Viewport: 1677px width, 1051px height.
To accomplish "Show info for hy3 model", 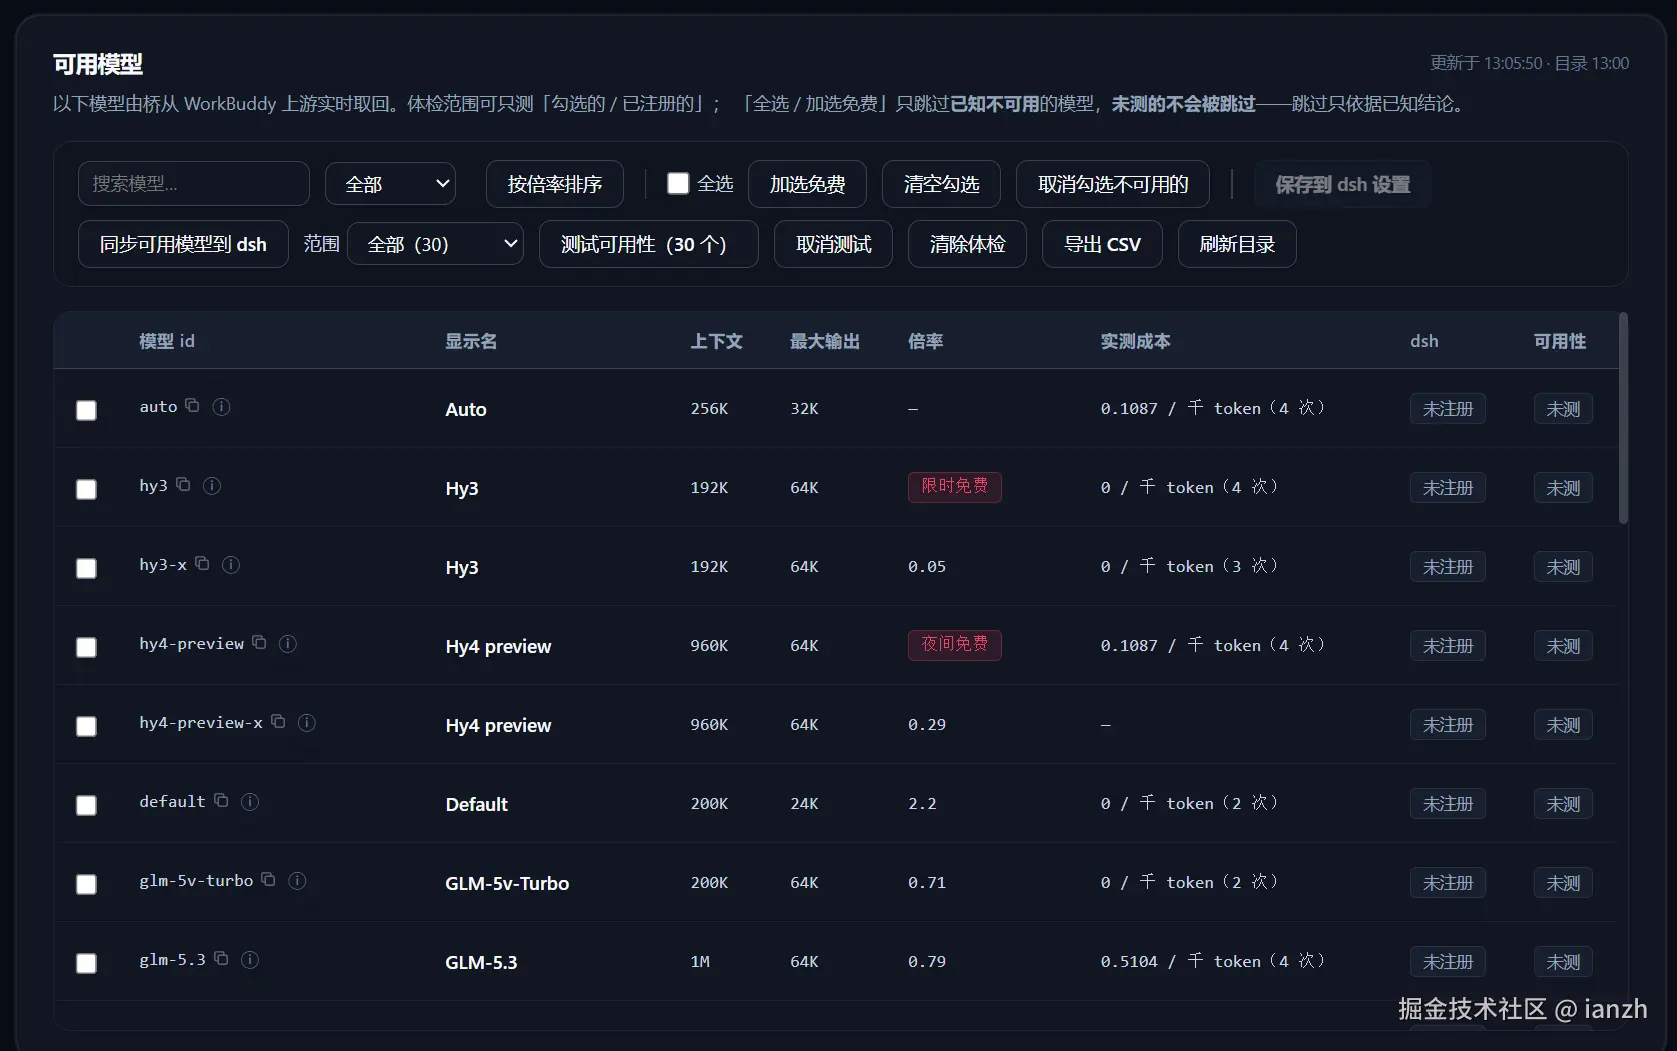I will pos(212,485).
